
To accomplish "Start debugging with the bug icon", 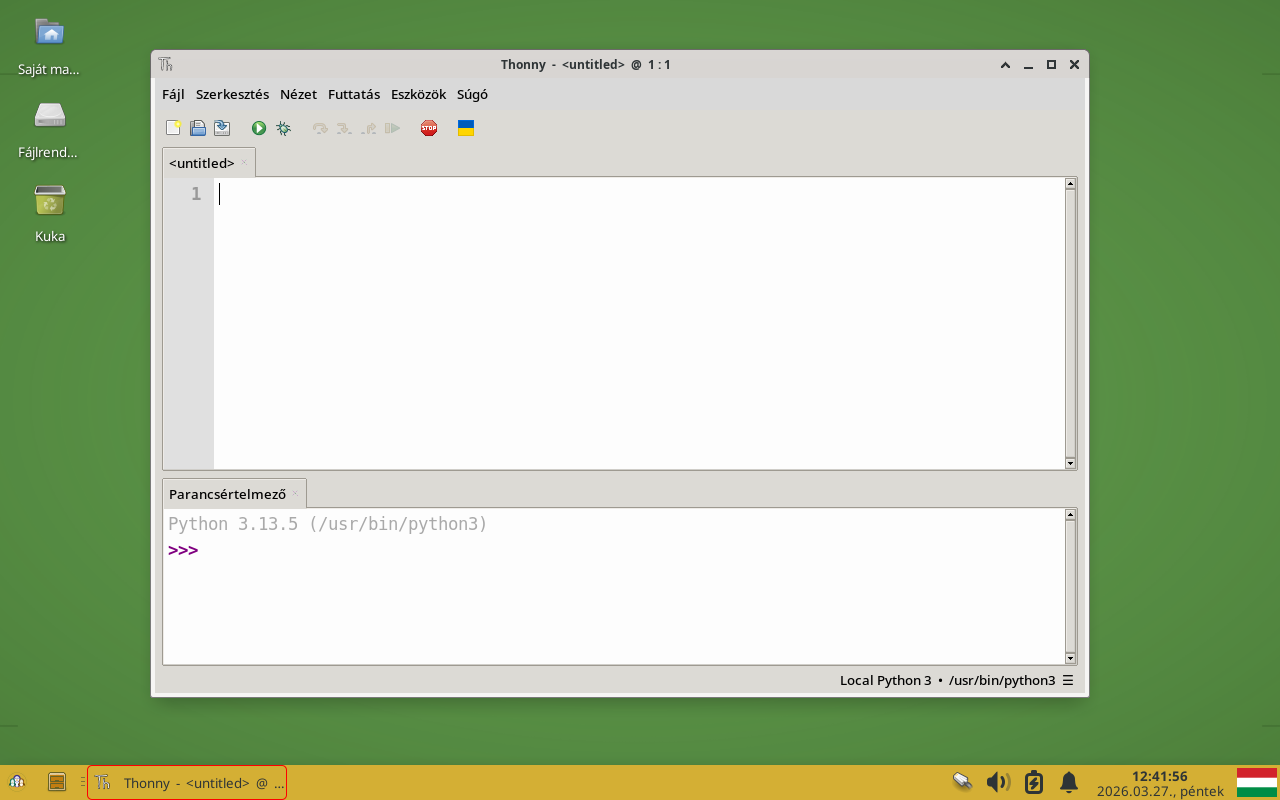I will (x=284, y=128).
